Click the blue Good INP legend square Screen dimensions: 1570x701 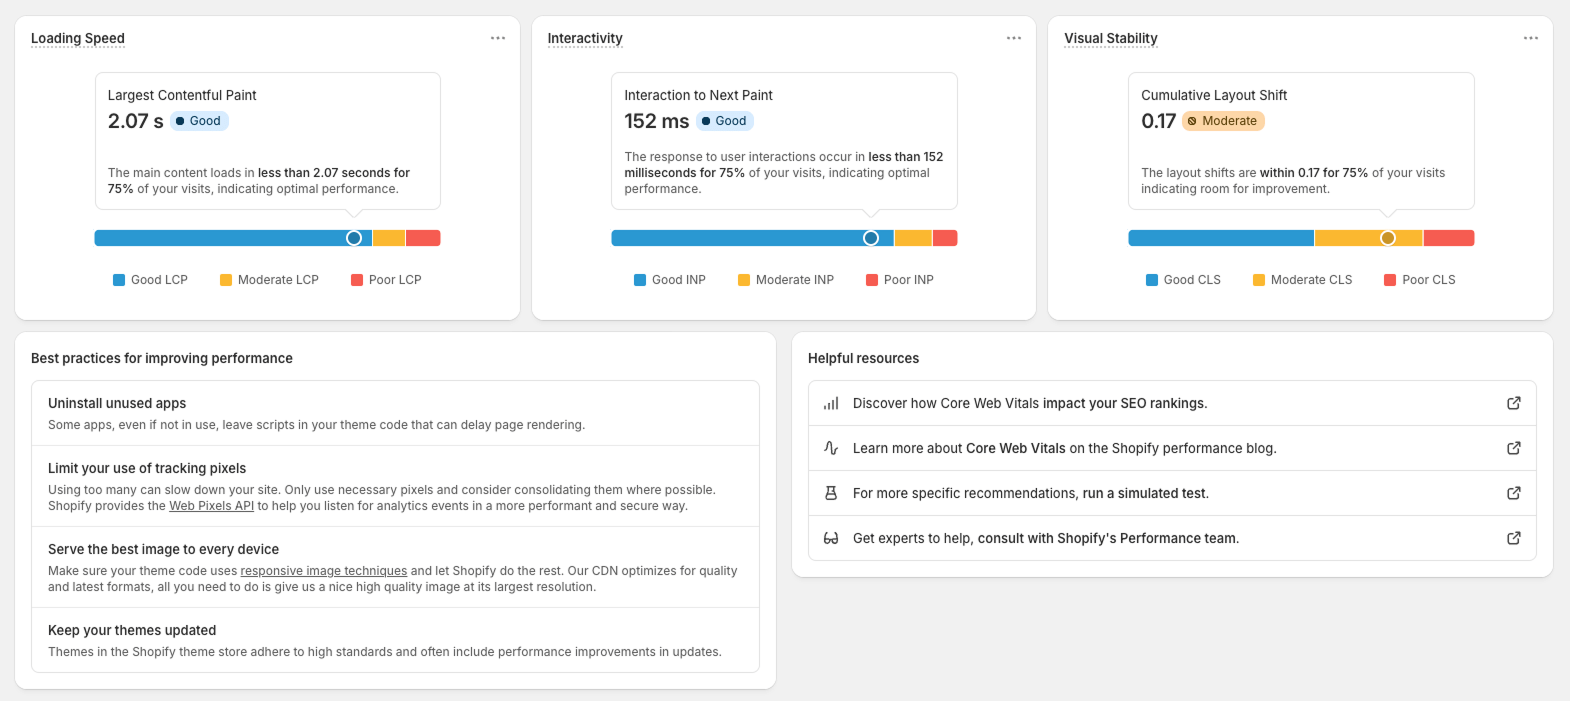click(x=640, y=280)
